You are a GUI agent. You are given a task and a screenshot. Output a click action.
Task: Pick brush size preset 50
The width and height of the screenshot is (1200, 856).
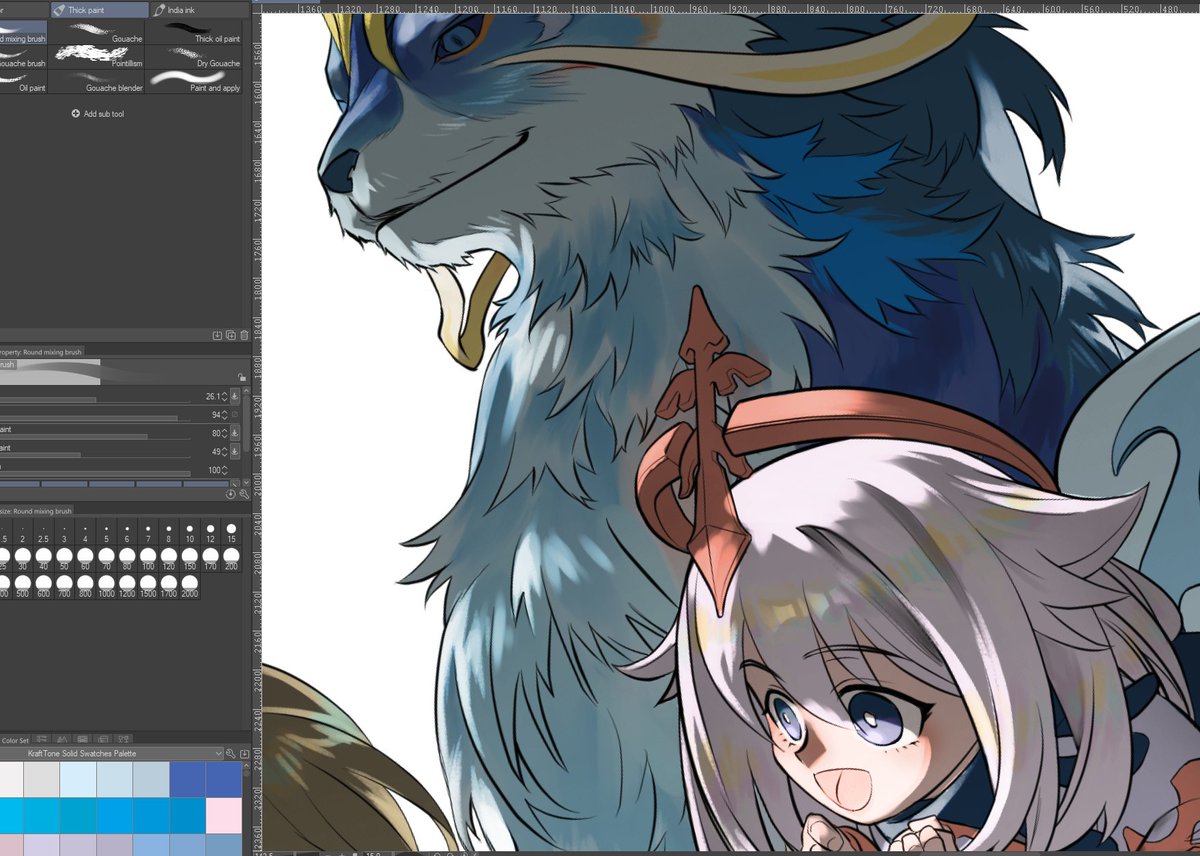point(63,559)
